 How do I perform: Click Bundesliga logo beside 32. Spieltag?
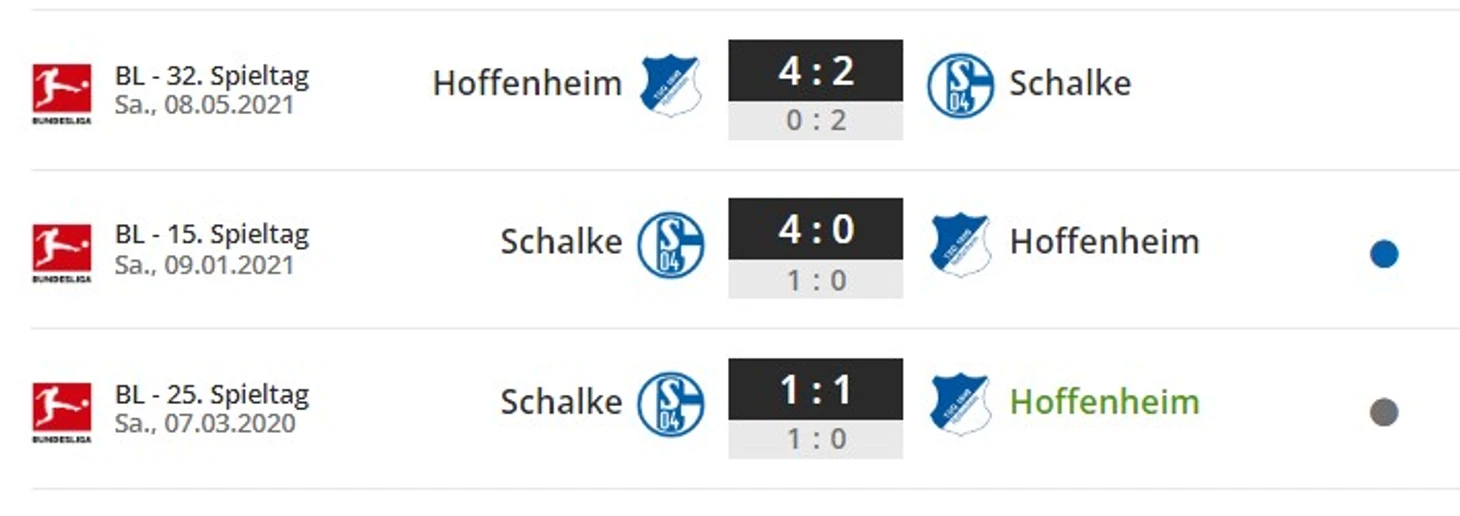[62, 92]
